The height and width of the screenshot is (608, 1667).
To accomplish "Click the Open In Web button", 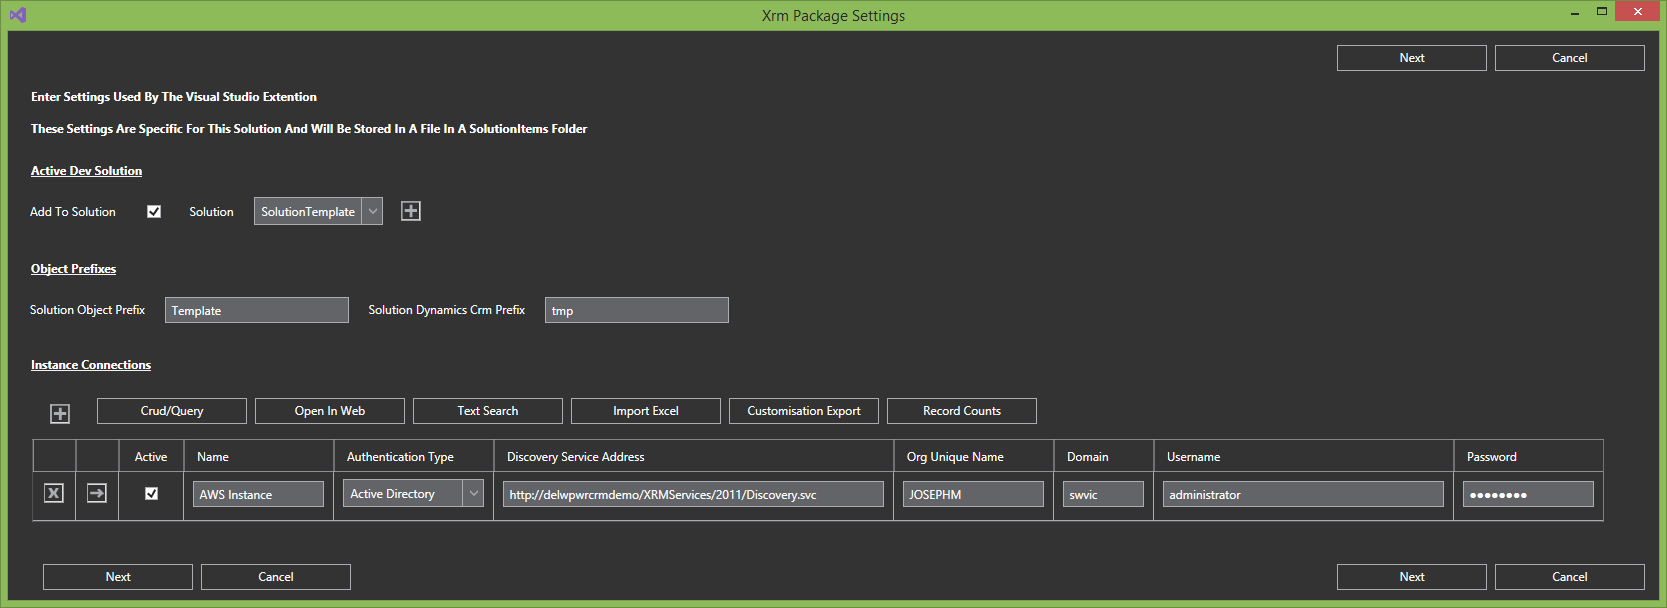I will pyautogui.click(x=330, y=411).
